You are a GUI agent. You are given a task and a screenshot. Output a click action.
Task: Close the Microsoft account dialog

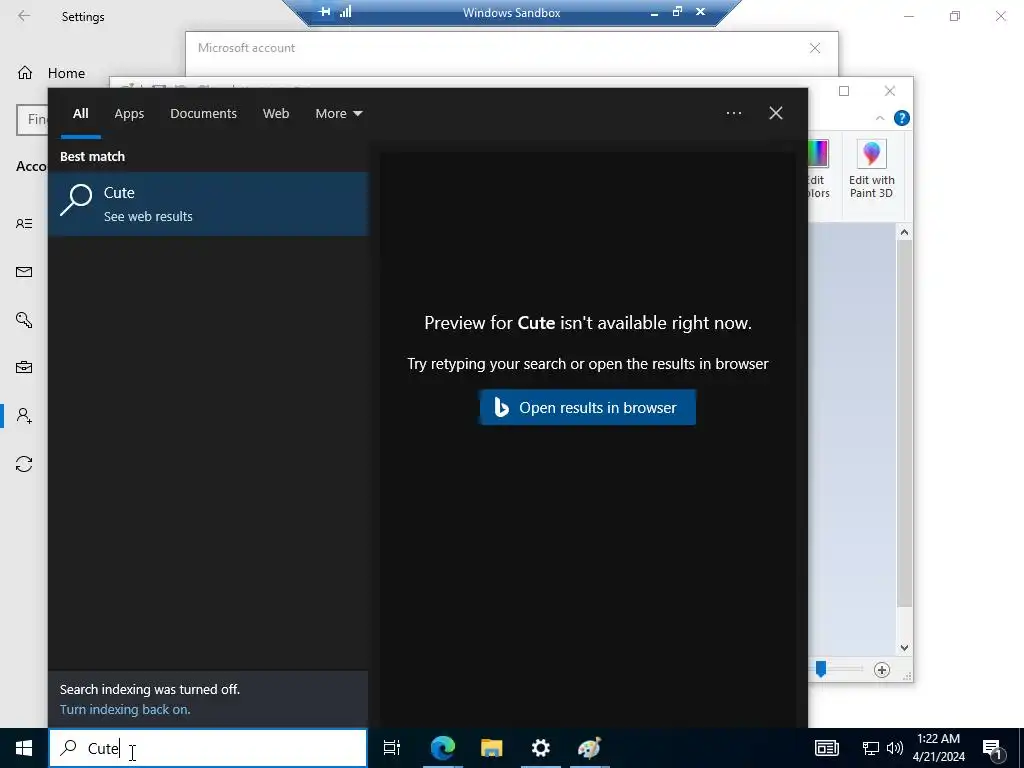(815, 48)
